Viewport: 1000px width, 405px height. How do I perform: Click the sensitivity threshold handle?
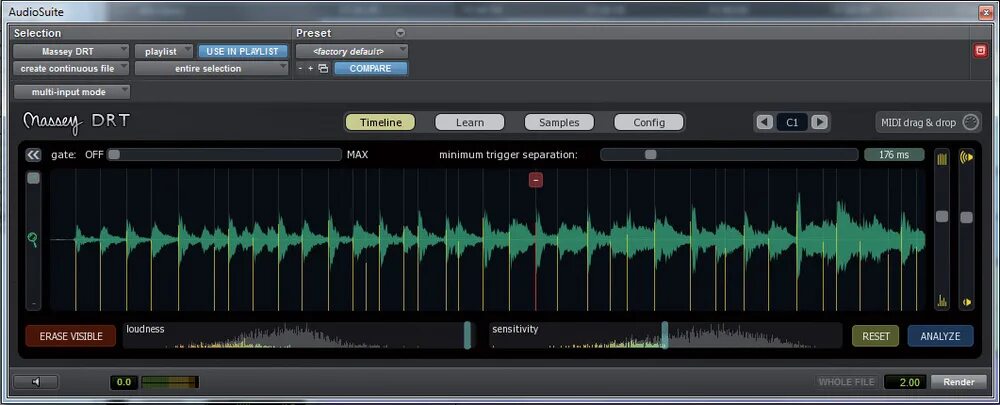coord(665,335)
